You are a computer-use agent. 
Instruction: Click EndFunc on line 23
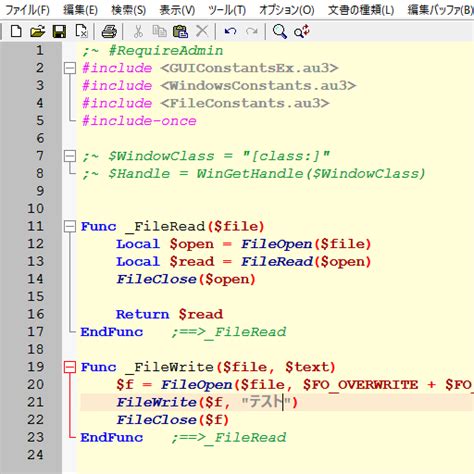point(112,437)
